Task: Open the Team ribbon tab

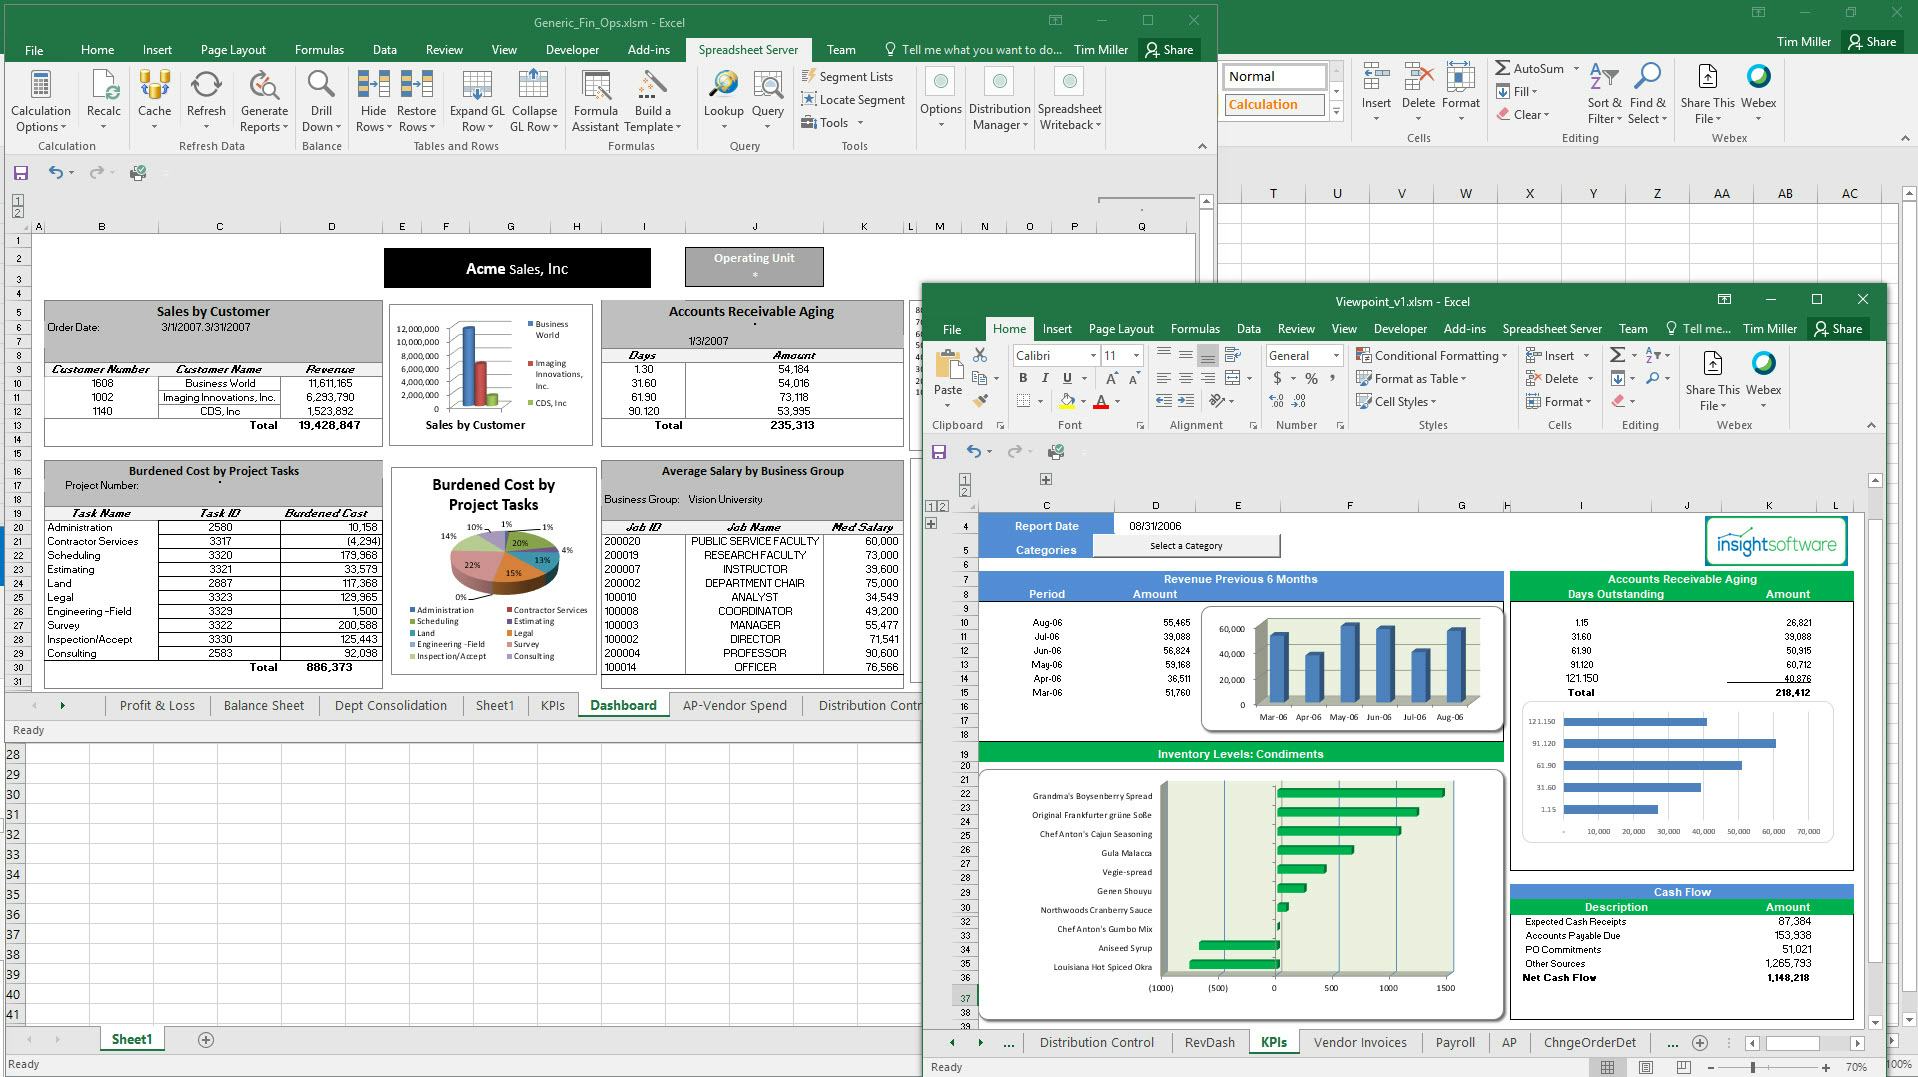Action: [1632, 328]
